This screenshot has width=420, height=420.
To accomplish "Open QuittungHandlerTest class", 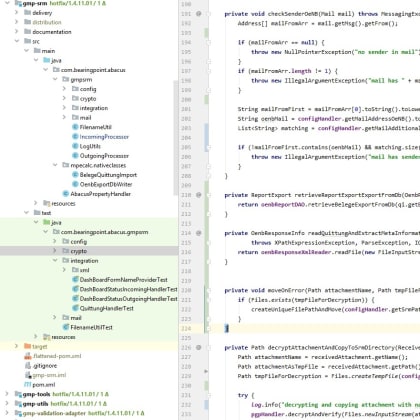I will click(106, 308).
